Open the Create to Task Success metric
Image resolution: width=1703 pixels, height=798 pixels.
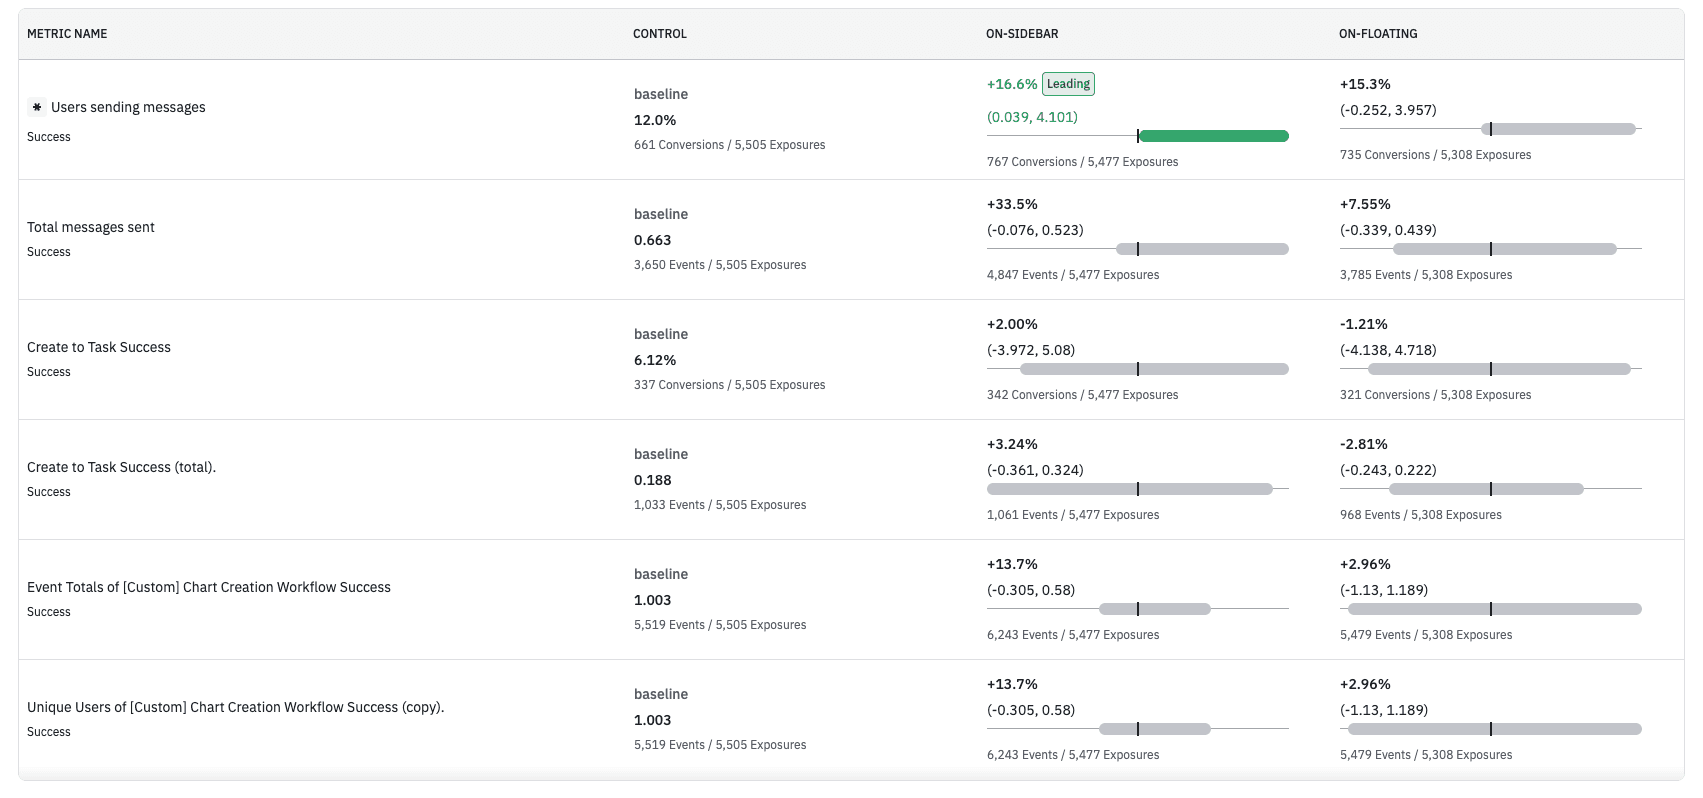[99, 347]
